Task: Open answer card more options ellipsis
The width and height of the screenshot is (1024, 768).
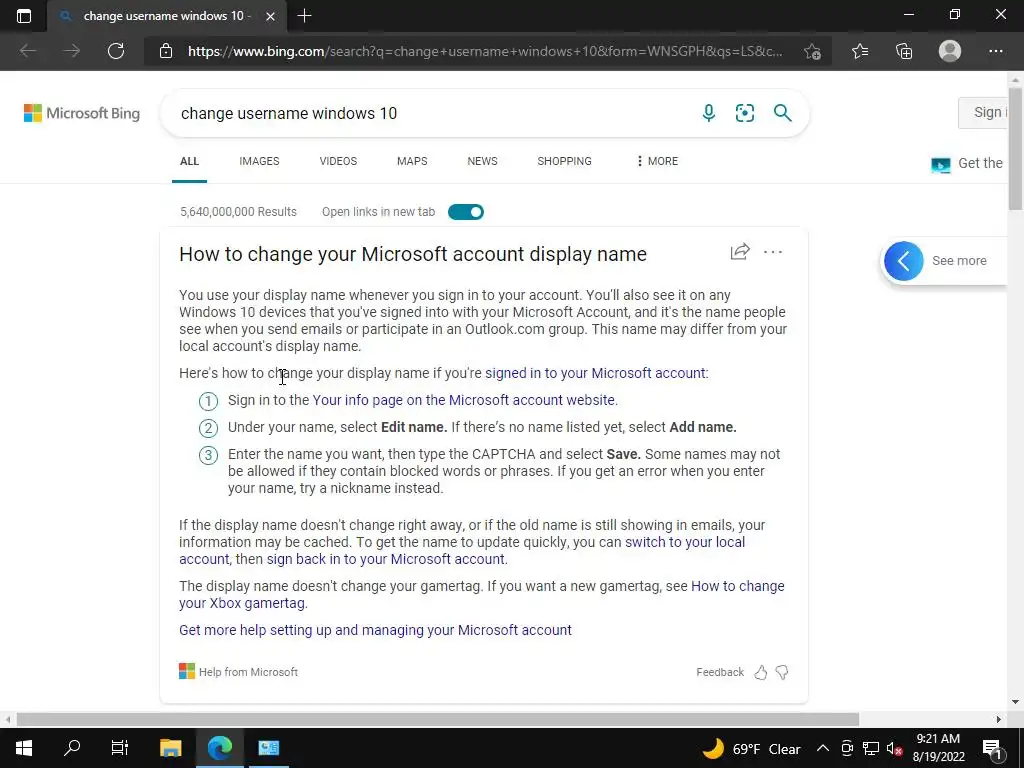Action: 773,252
